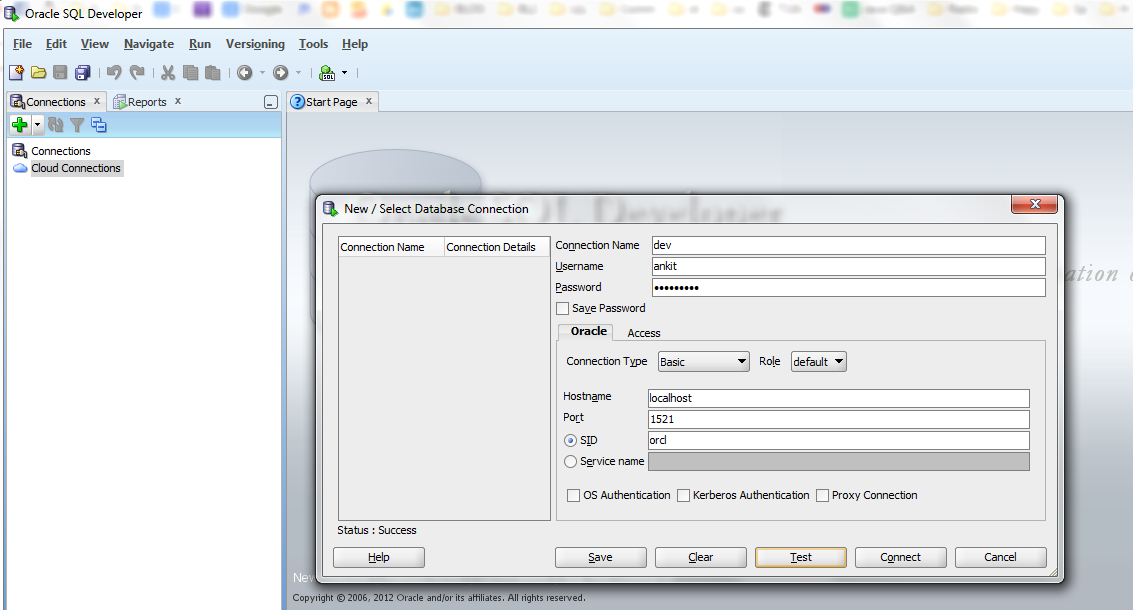Close the Start Page tab with its x

pyautogui.click(x=369, y=101)
